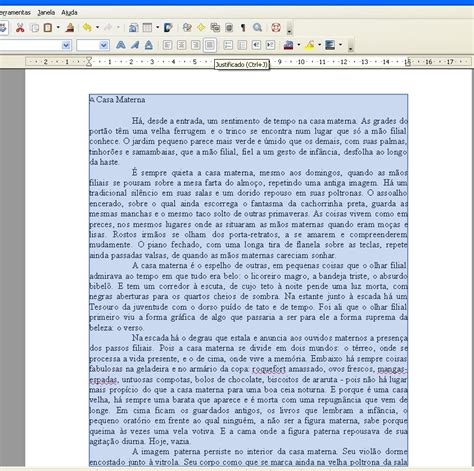Open the Data Sources icon
Image resolution: width=474 pixels, height=471 pixels.
click(x=229, y=28)
